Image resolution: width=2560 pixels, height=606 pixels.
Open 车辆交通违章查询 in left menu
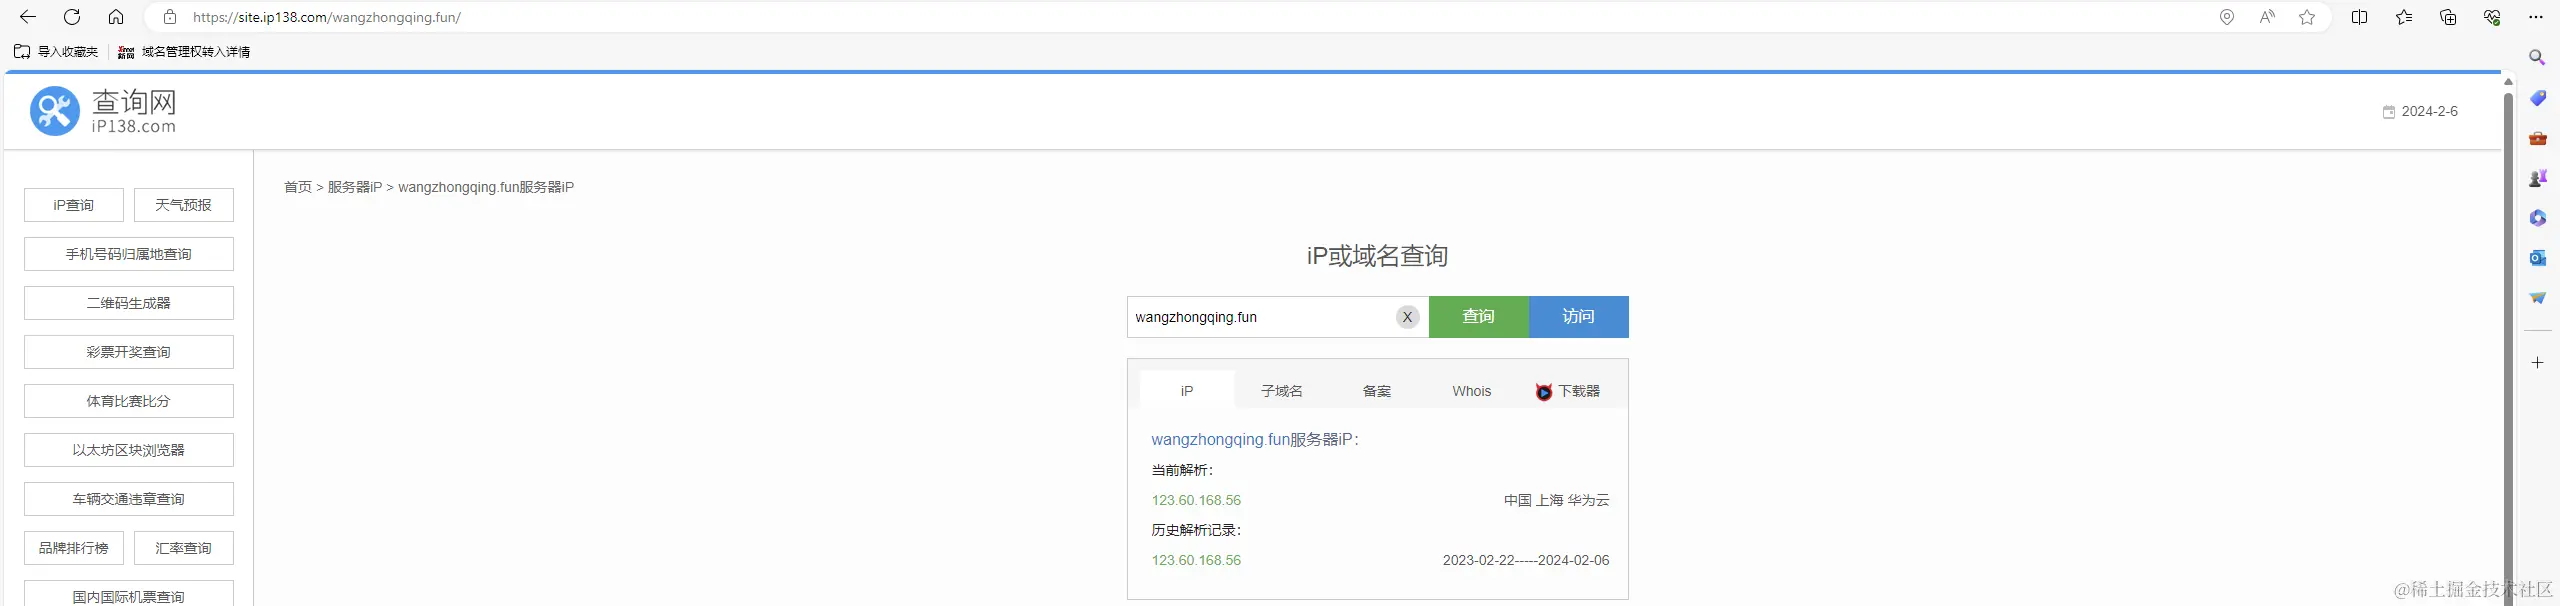tap(129, 499)
